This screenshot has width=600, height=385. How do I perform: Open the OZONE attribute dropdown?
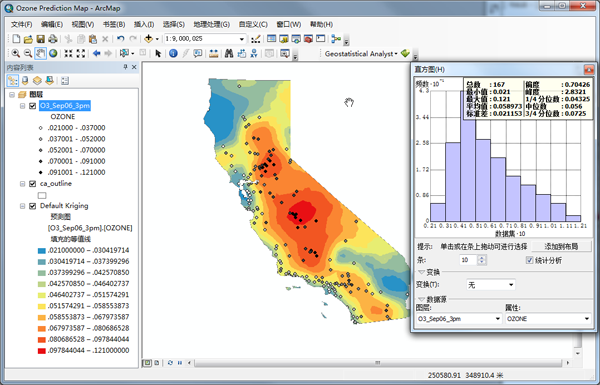click(586, 318)
